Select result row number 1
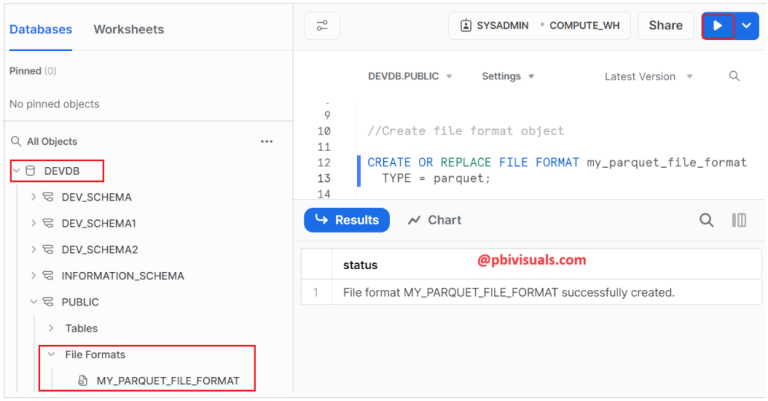768x401 pixels. (x=316, y=293)
